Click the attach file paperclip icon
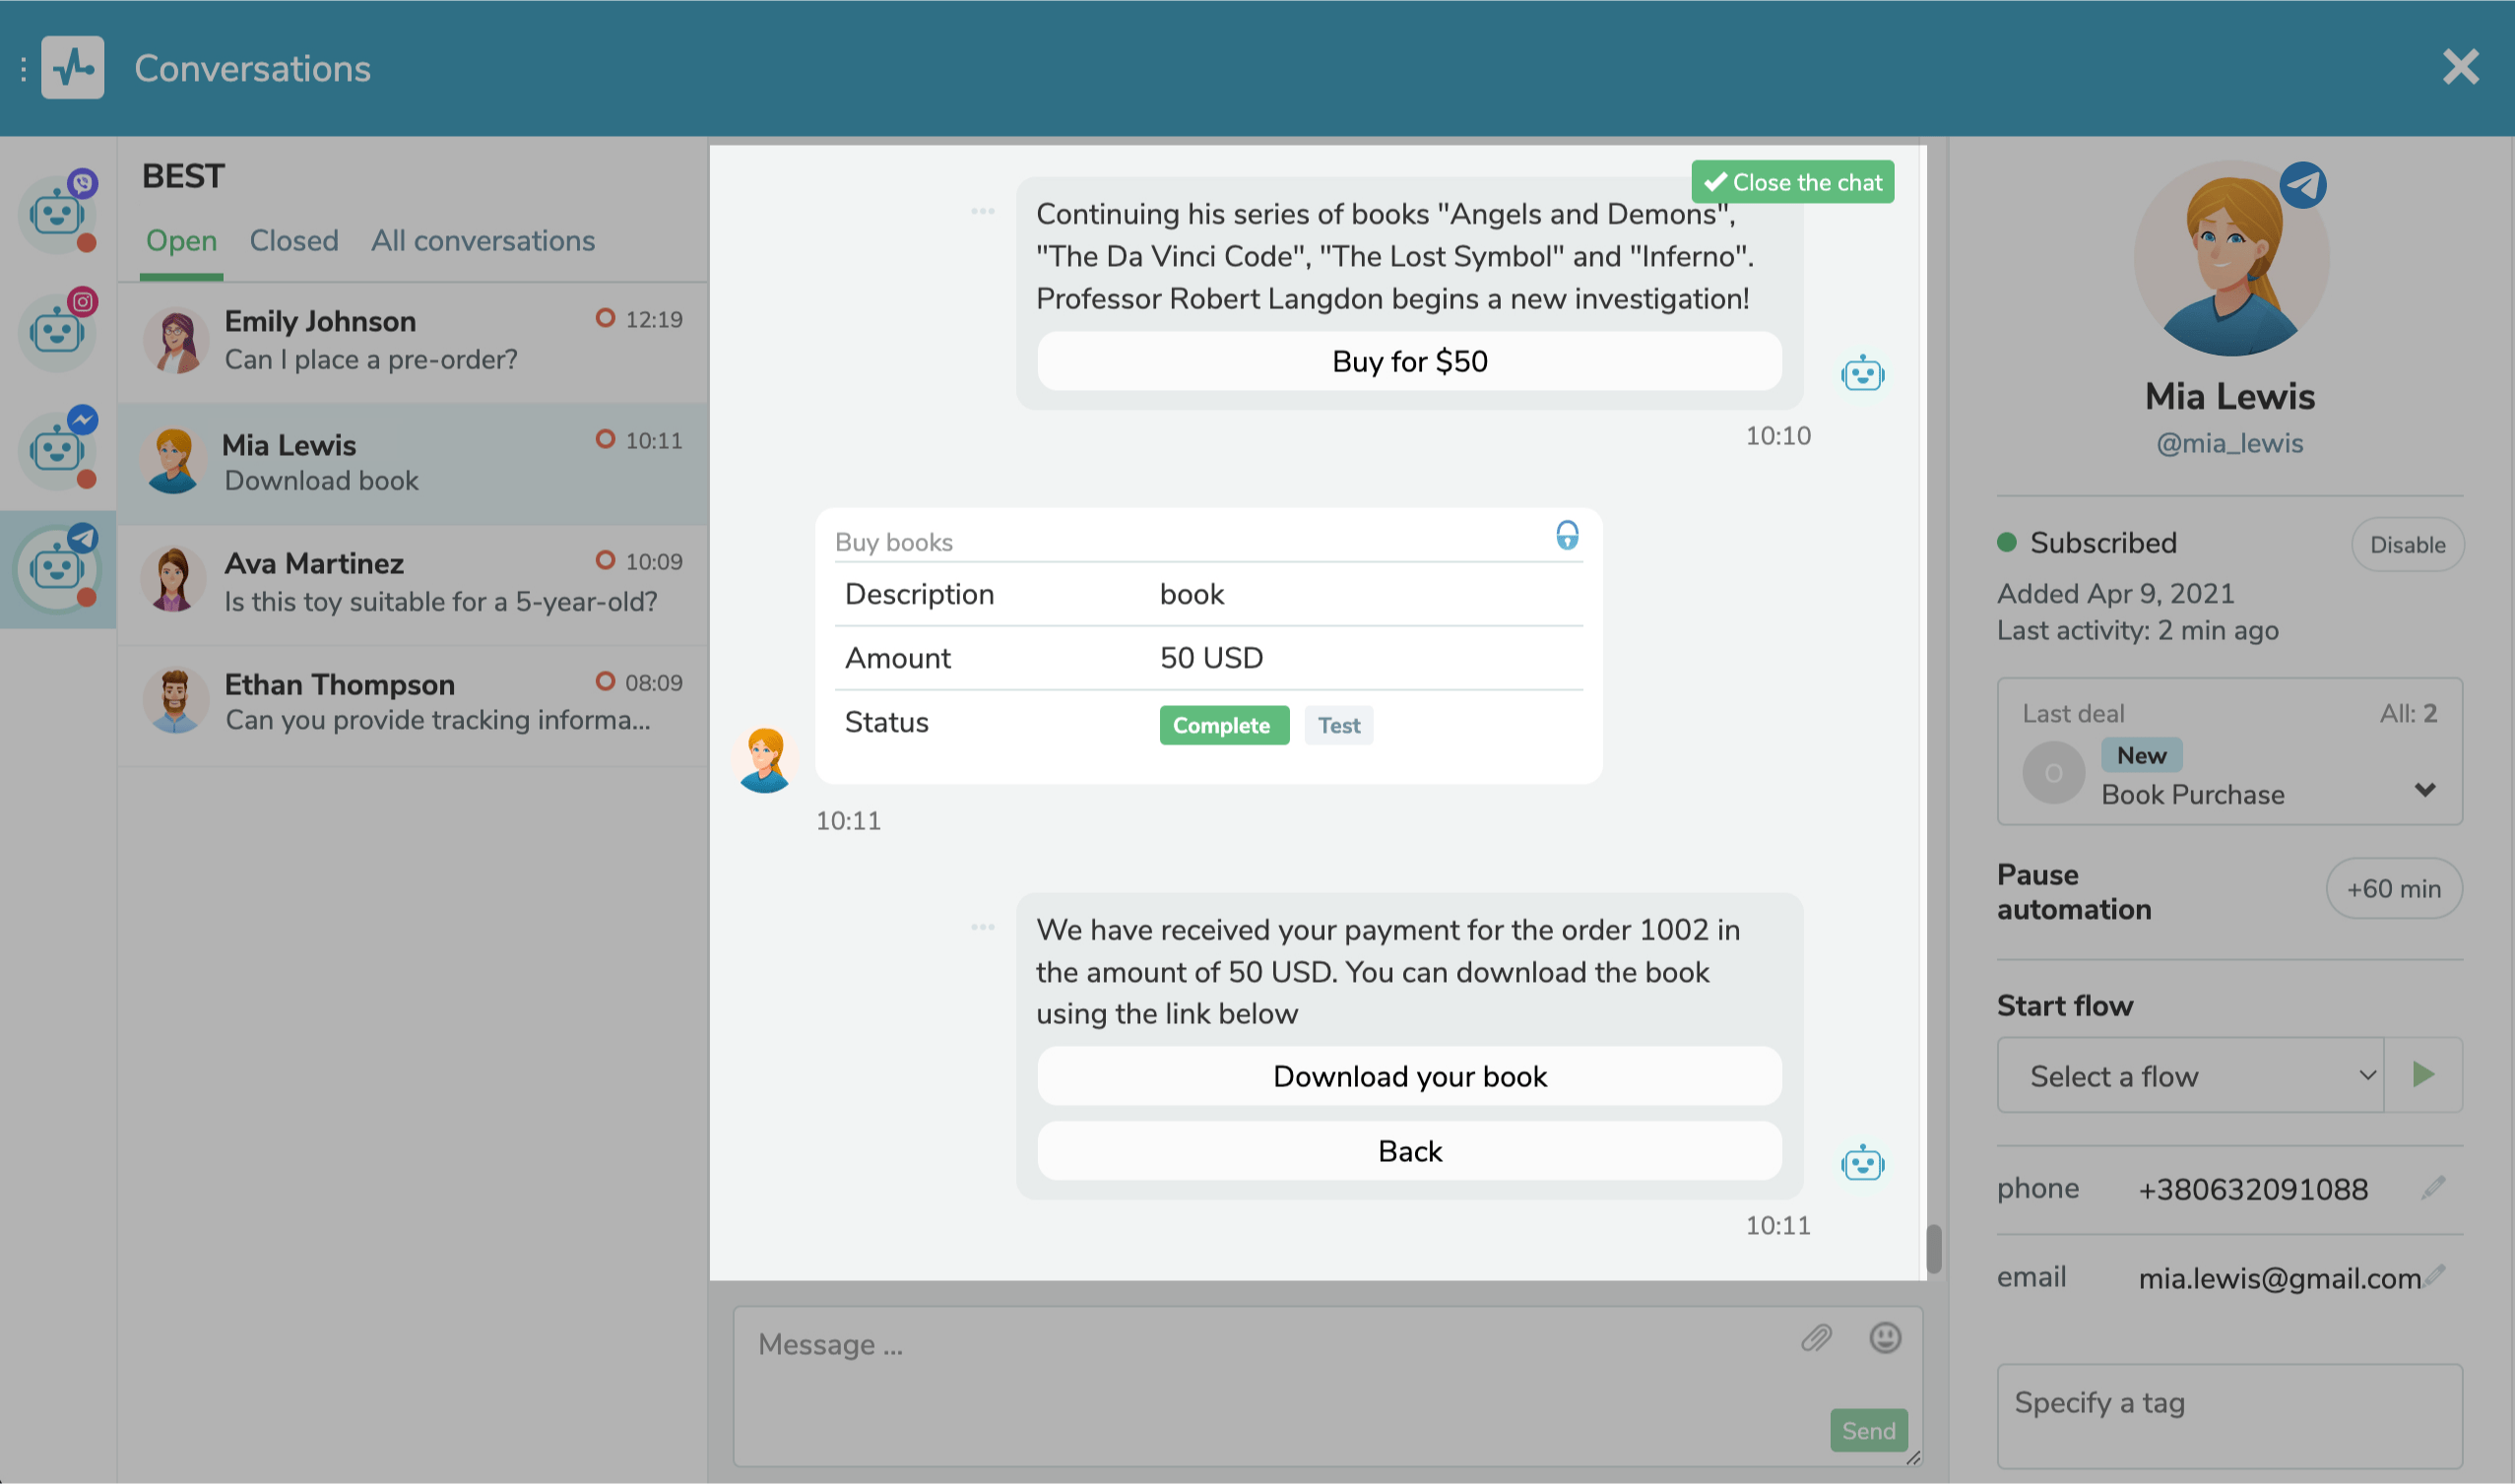The width and height of the screenshot is (2515, 1484). 1816,1338
